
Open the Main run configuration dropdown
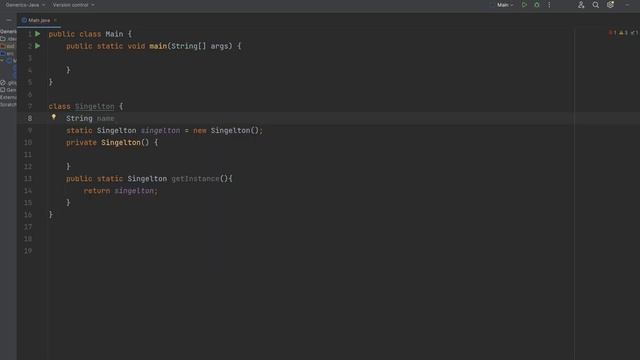(x=505, y=5)
